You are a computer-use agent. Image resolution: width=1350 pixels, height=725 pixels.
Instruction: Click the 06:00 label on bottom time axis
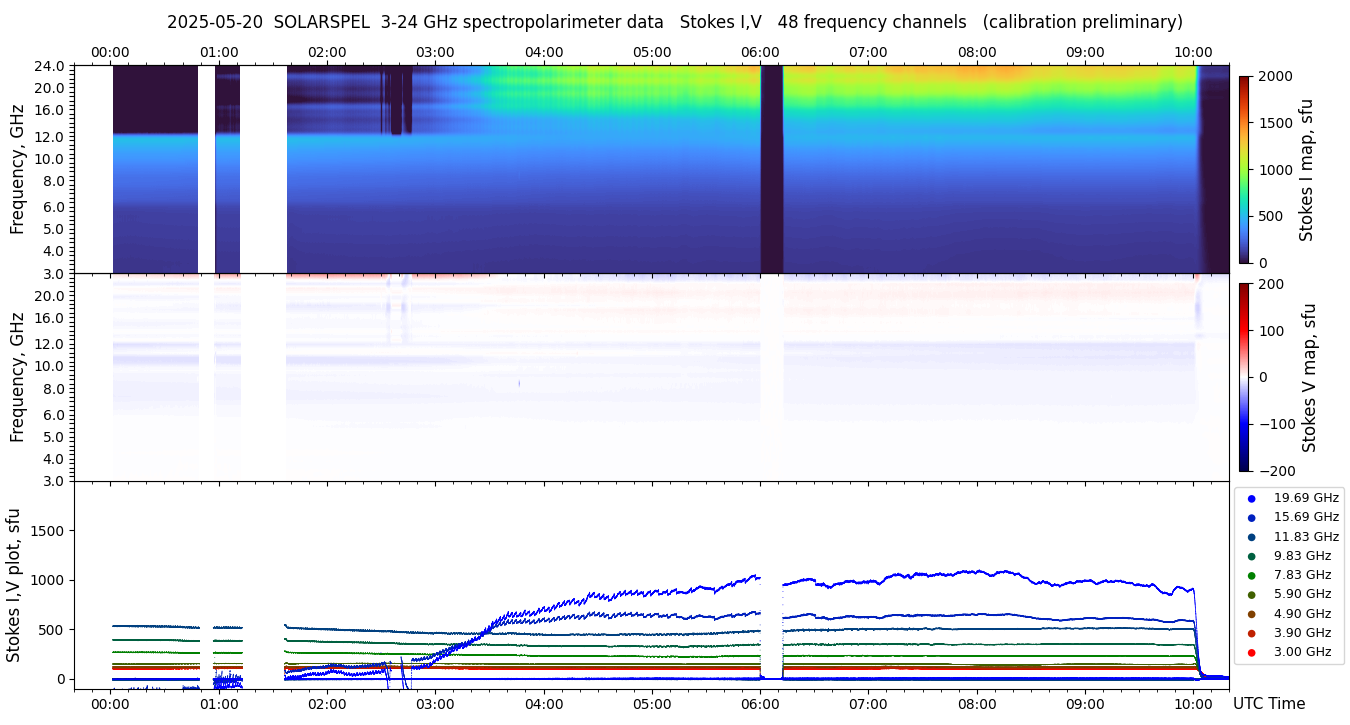pyautogui.click(x=760, y=703)
